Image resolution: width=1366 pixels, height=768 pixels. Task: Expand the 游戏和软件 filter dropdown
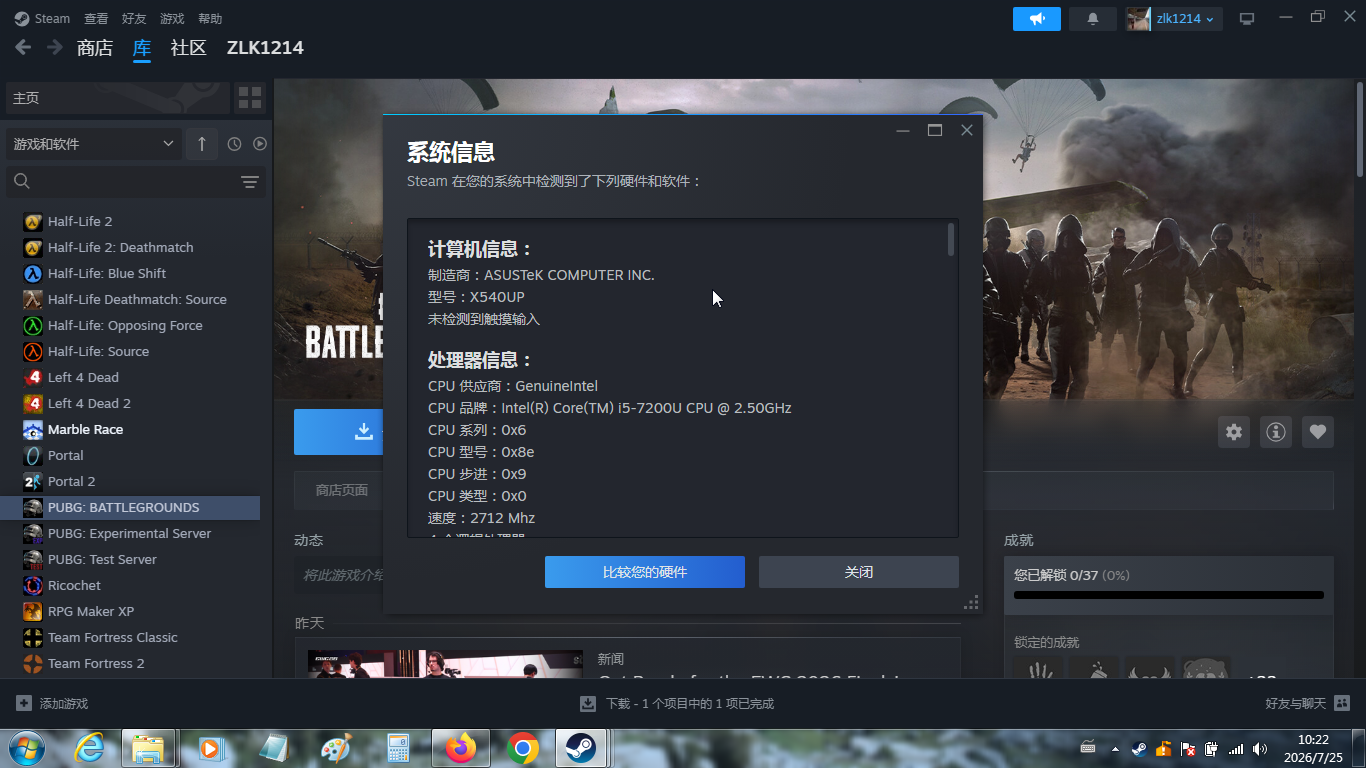tap(94, 144)
